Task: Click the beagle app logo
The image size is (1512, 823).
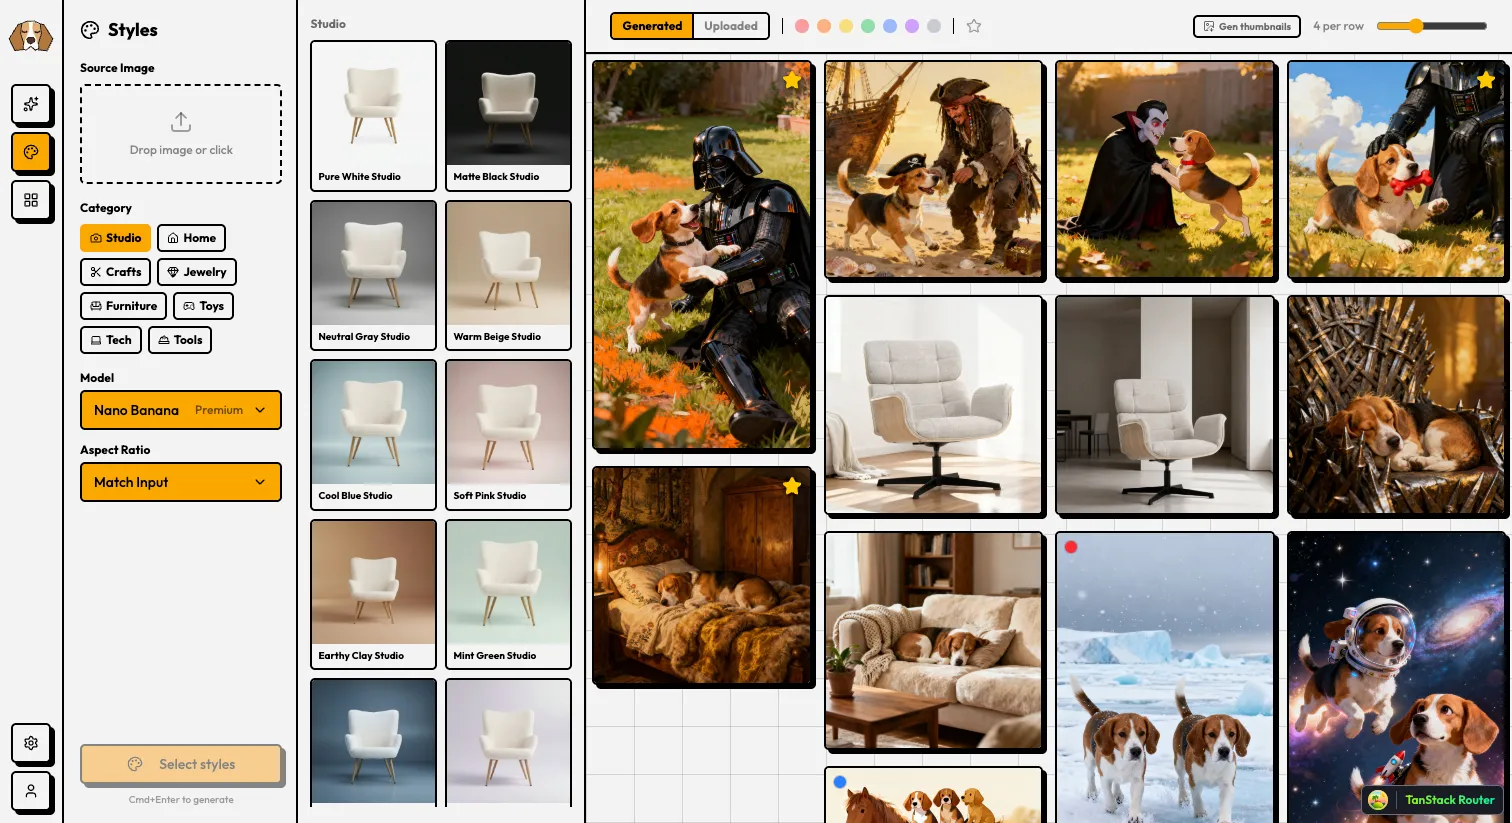Action: [x=30, y=35]
